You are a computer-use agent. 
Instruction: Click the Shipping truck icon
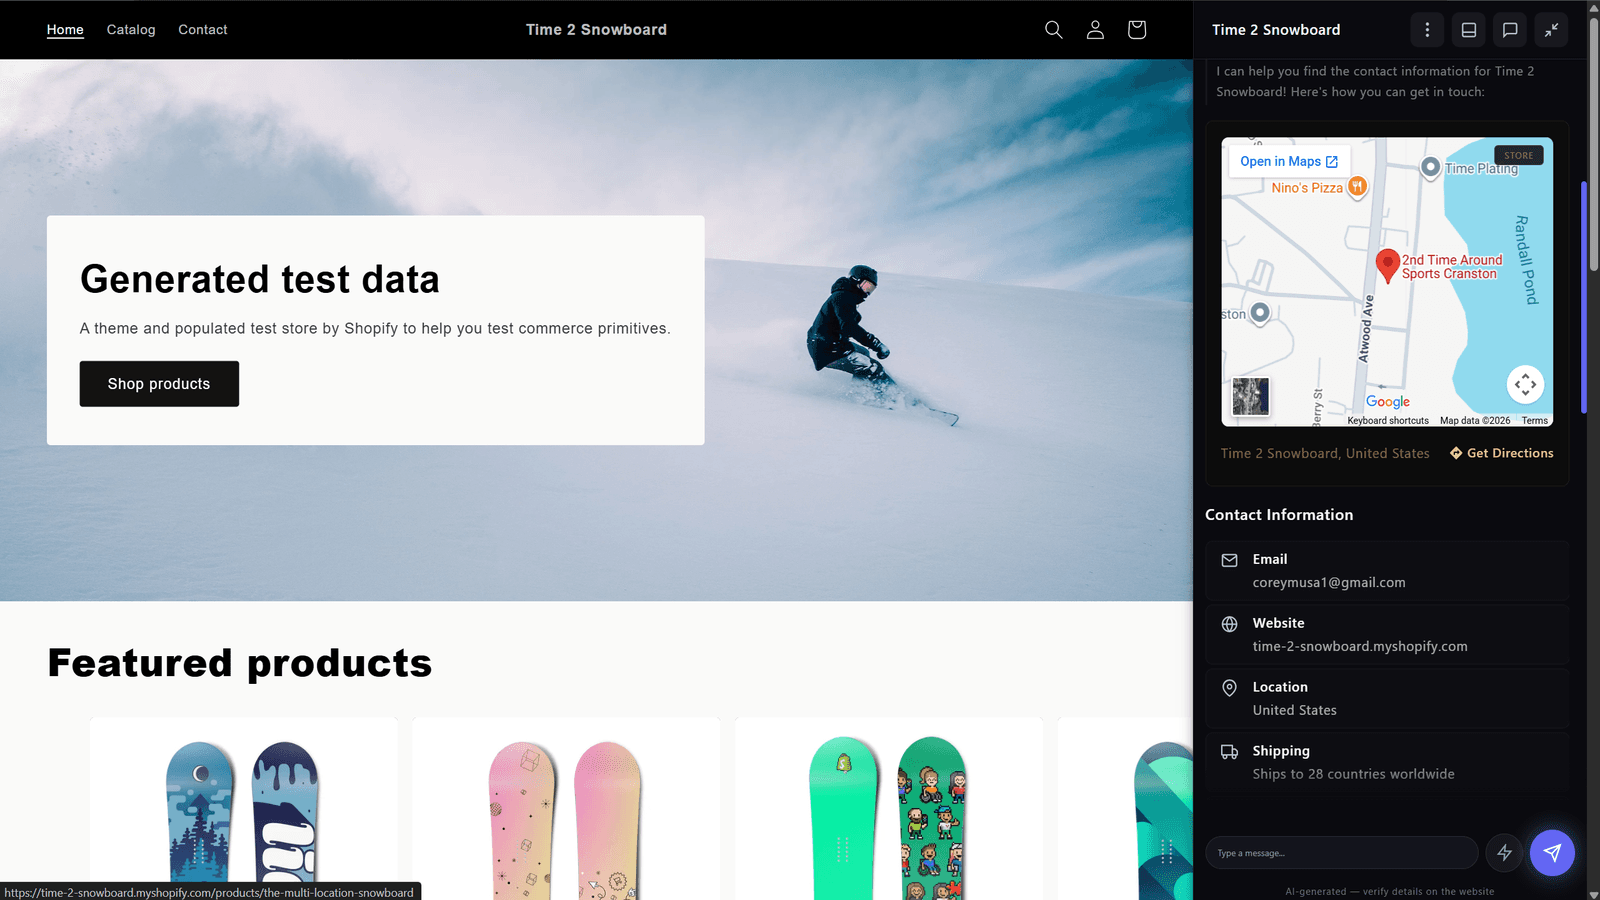(1230, 752)
